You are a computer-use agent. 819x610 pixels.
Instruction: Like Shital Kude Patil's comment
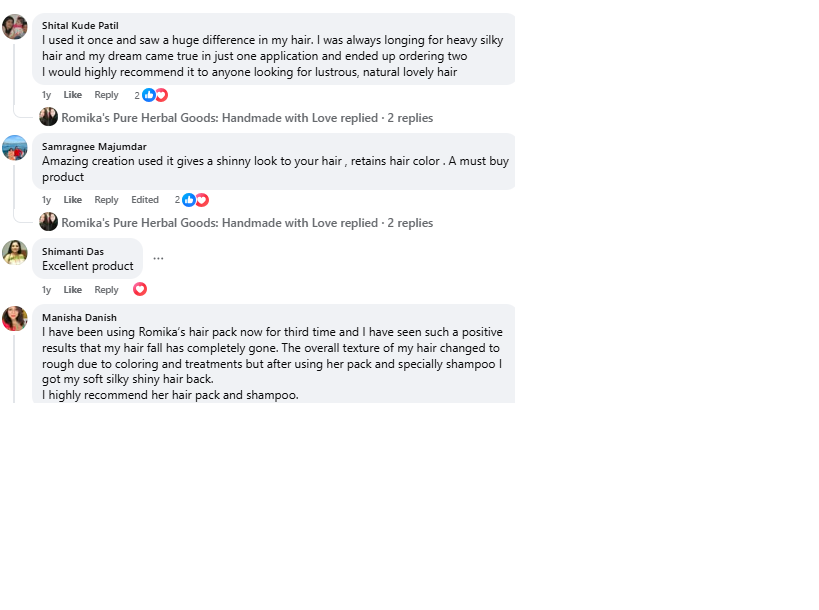[x=73, y=95]
